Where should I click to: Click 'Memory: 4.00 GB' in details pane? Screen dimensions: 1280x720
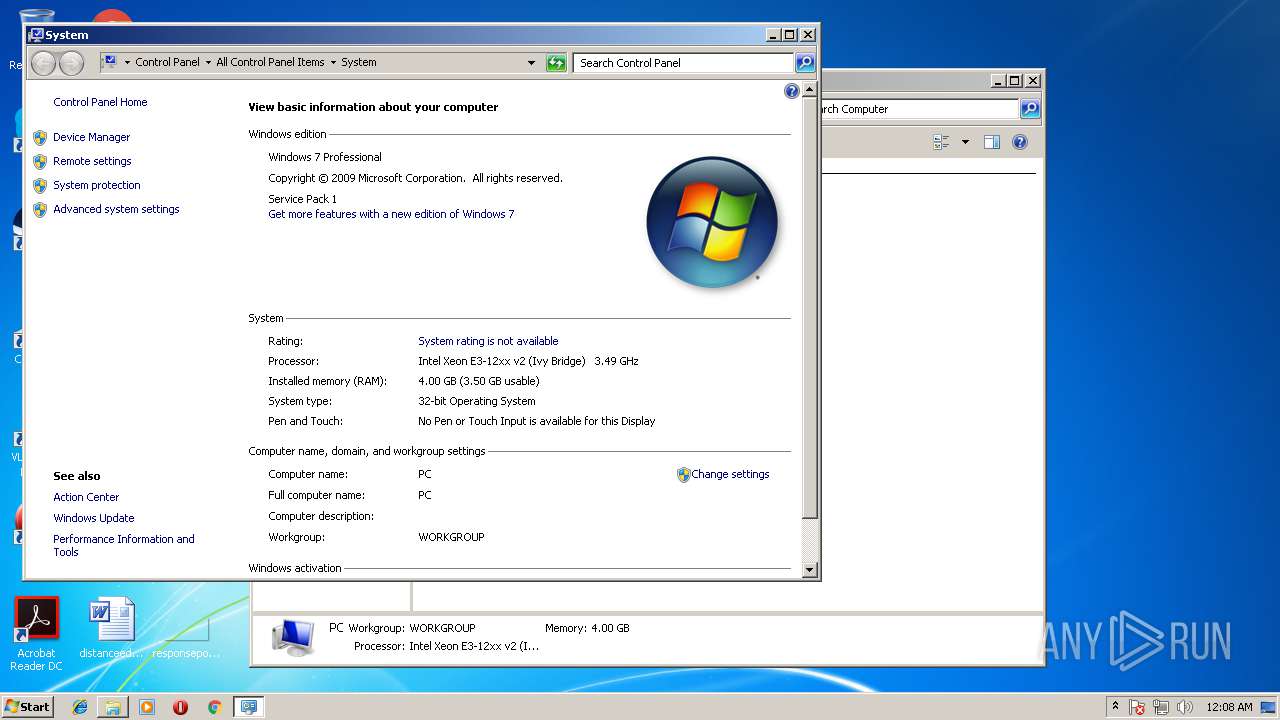coord(587,628)
